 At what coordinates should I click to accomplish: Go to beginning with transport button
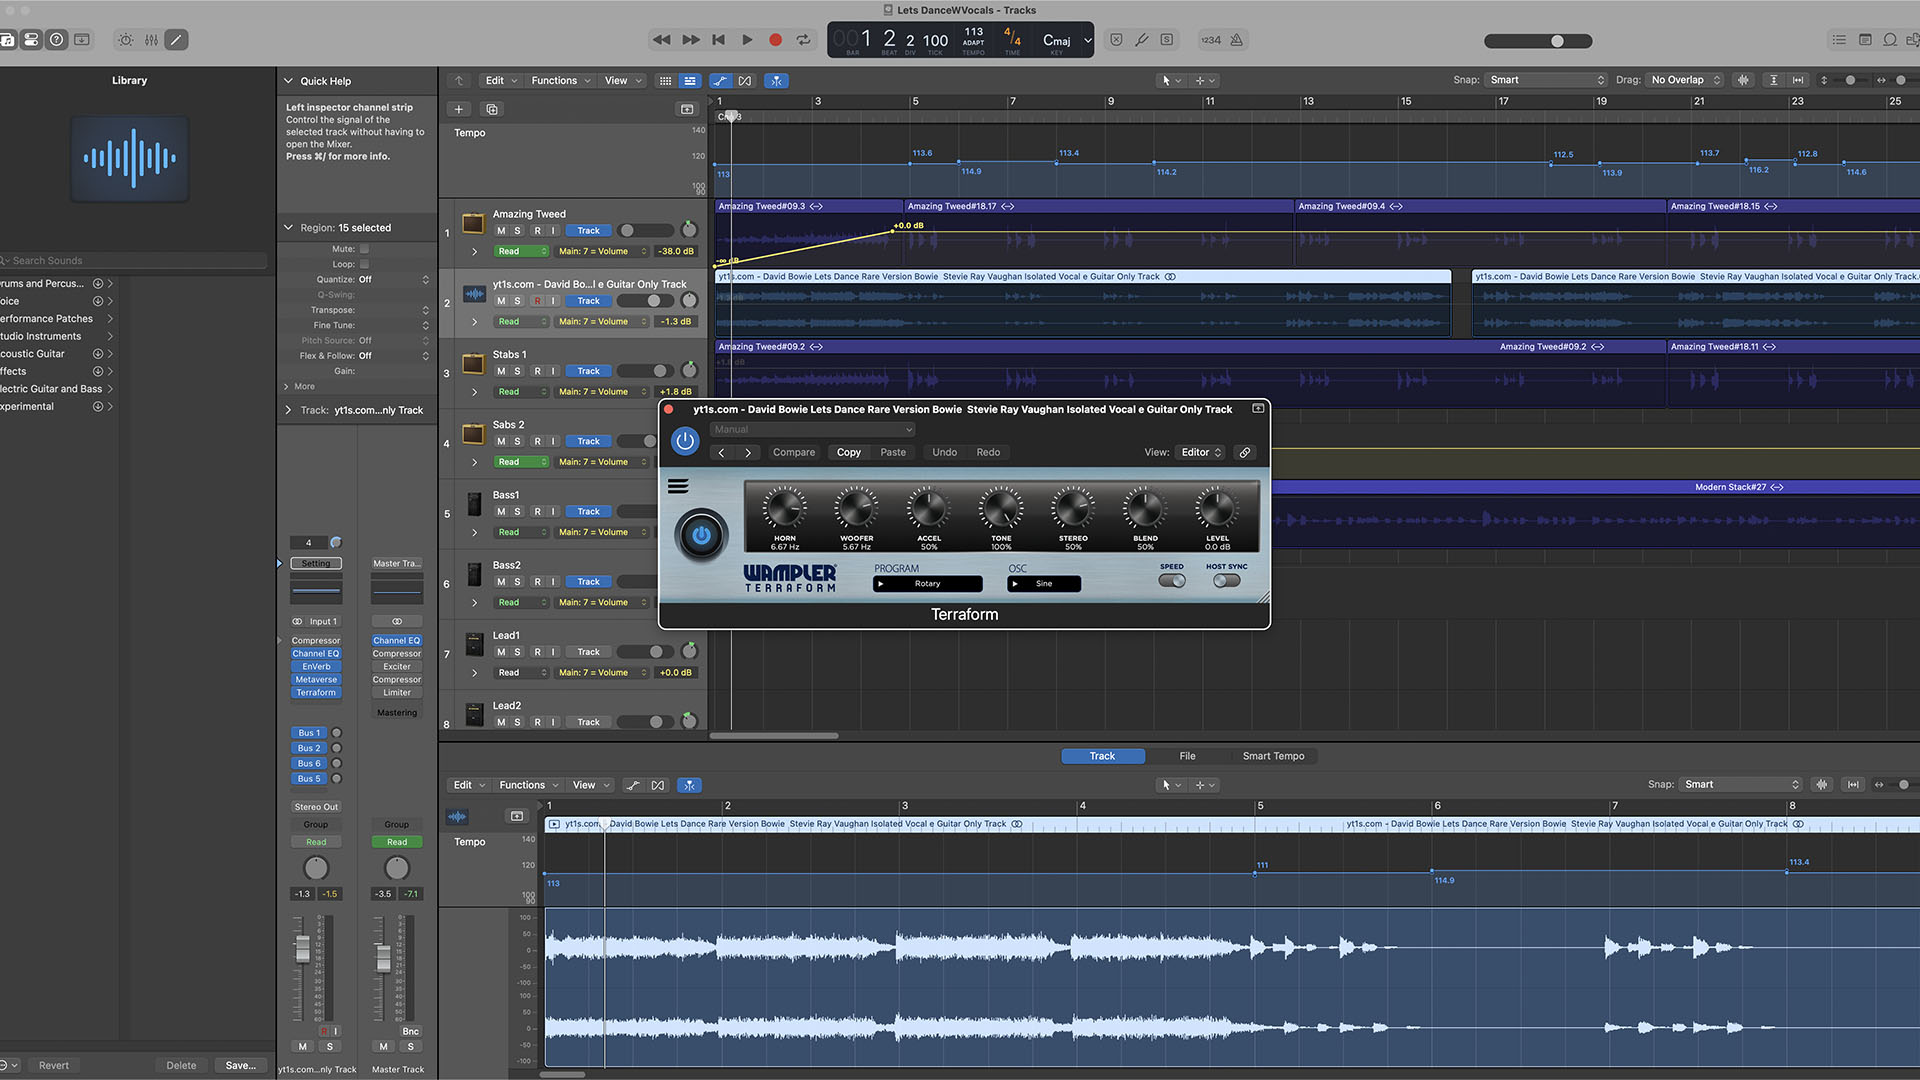[x=718, y=40]
